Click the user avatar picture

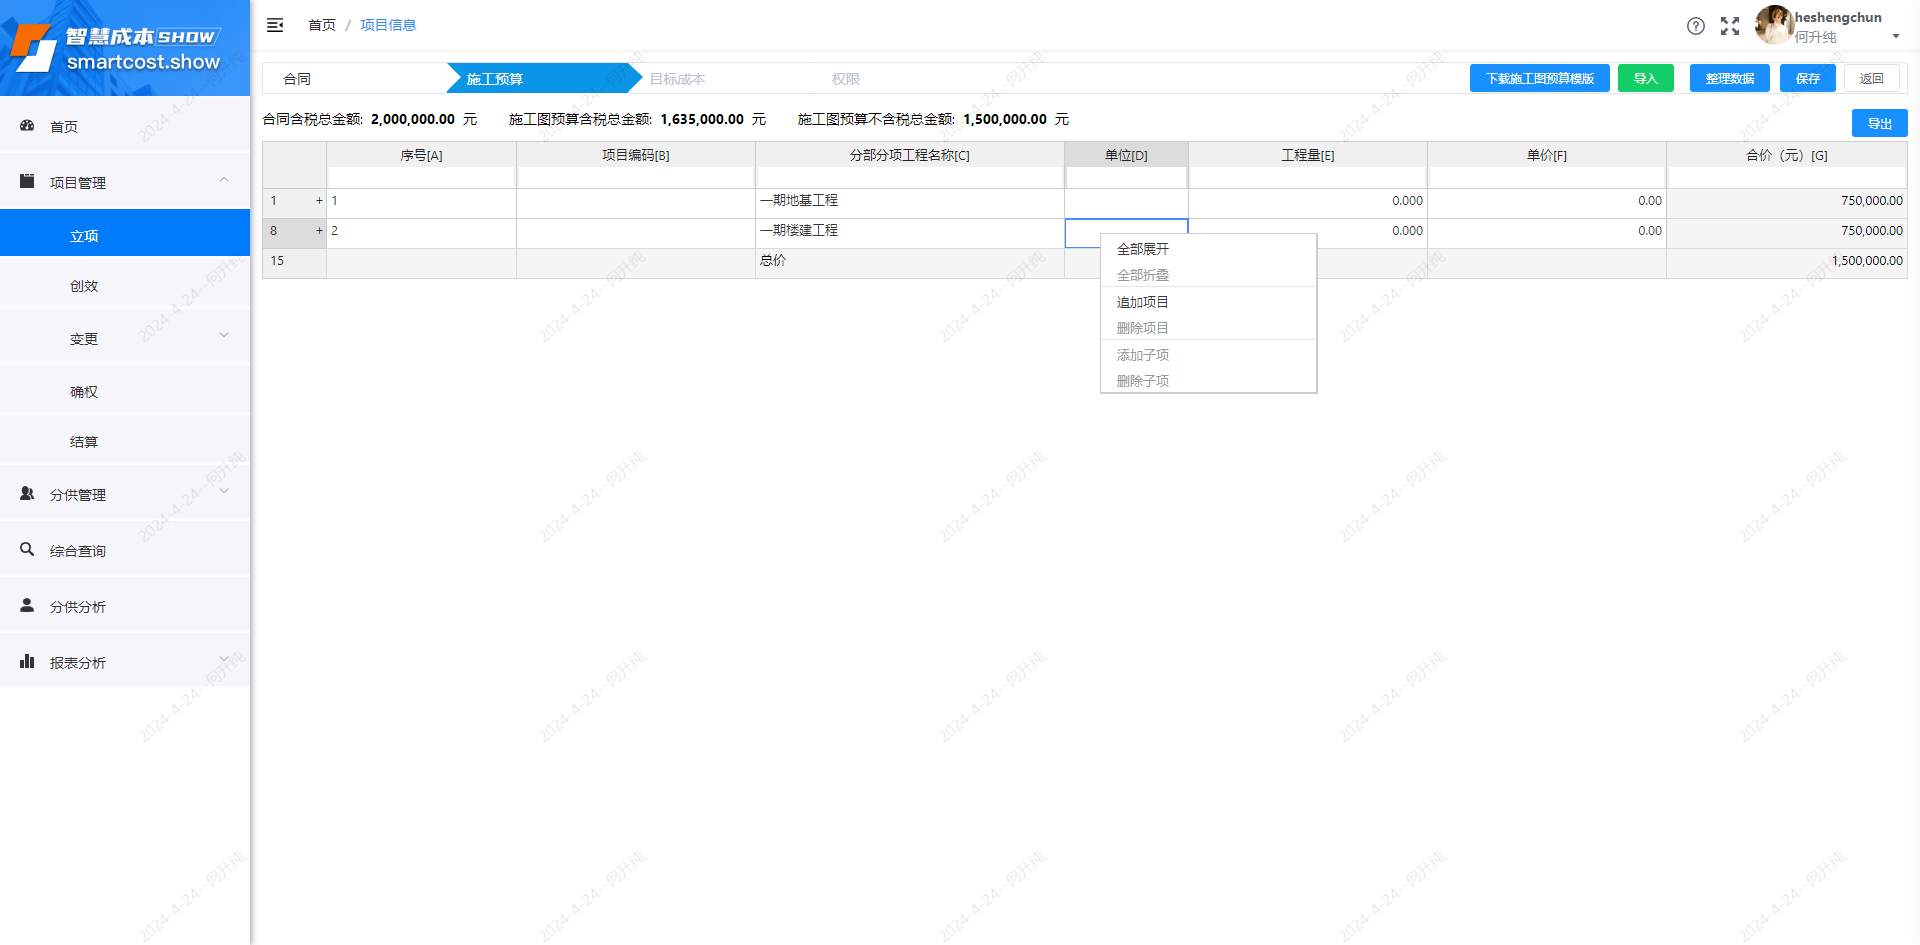point(1773,25)
